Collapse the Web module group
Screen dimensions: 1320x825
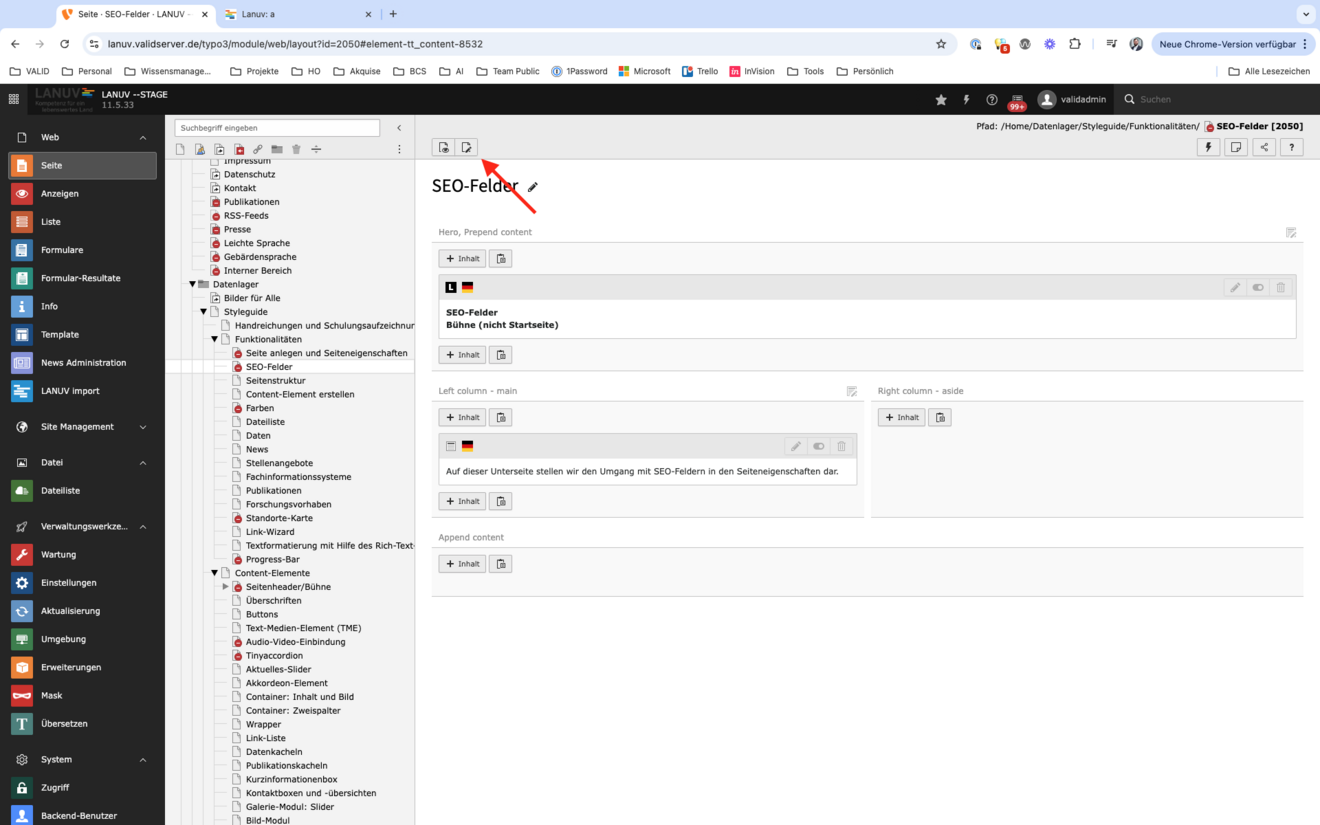[x=143, y=138]
